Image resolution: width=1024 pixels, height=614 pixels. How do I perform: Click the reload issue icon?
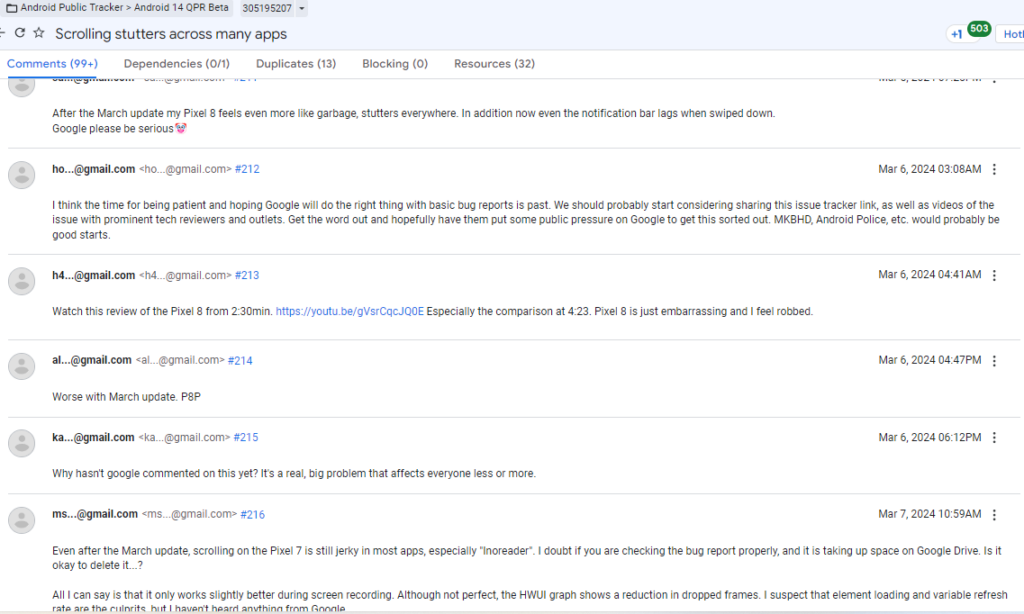point(20,33)
